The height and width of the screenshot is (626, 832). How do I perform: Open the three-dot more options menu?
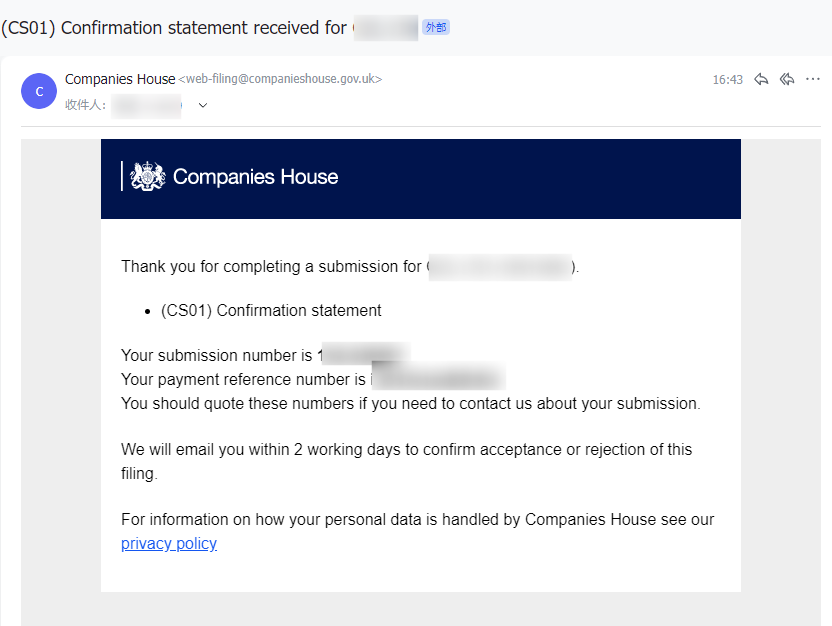[812, 80]
